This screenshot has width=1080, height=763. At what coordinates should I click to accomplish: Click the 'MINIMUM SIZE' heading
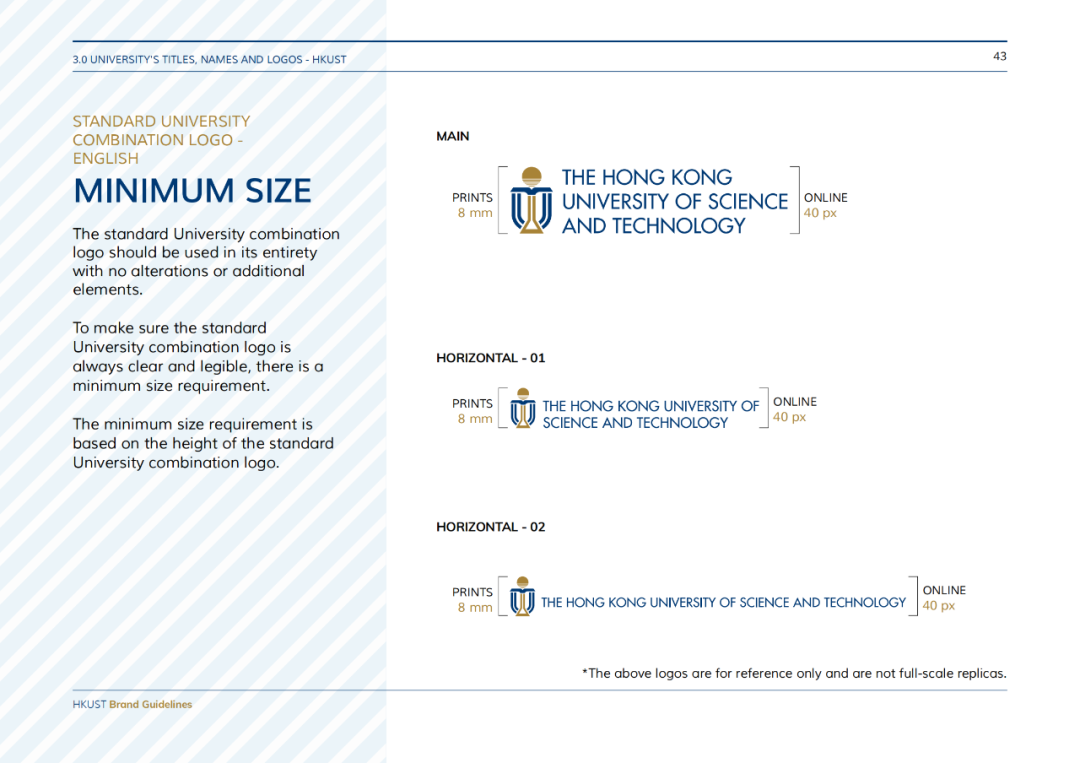pyautogui.click(x=192, y=191)
